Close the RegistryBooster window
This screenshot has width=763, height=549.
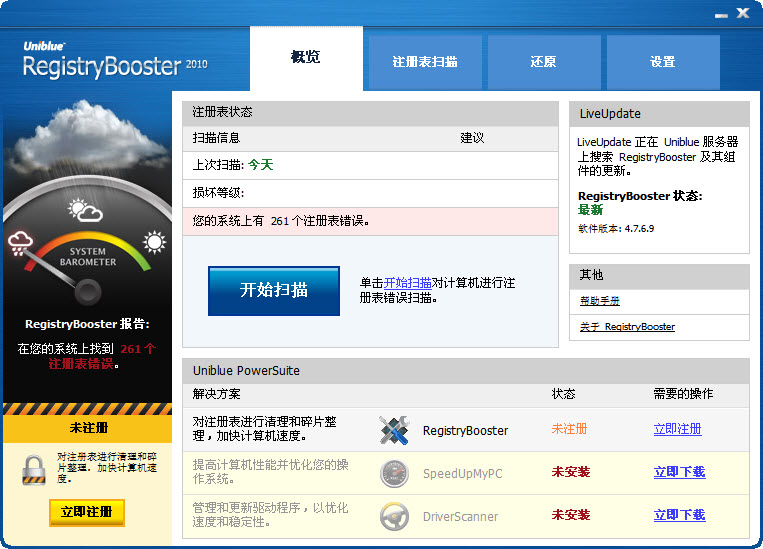click(743, 13)
